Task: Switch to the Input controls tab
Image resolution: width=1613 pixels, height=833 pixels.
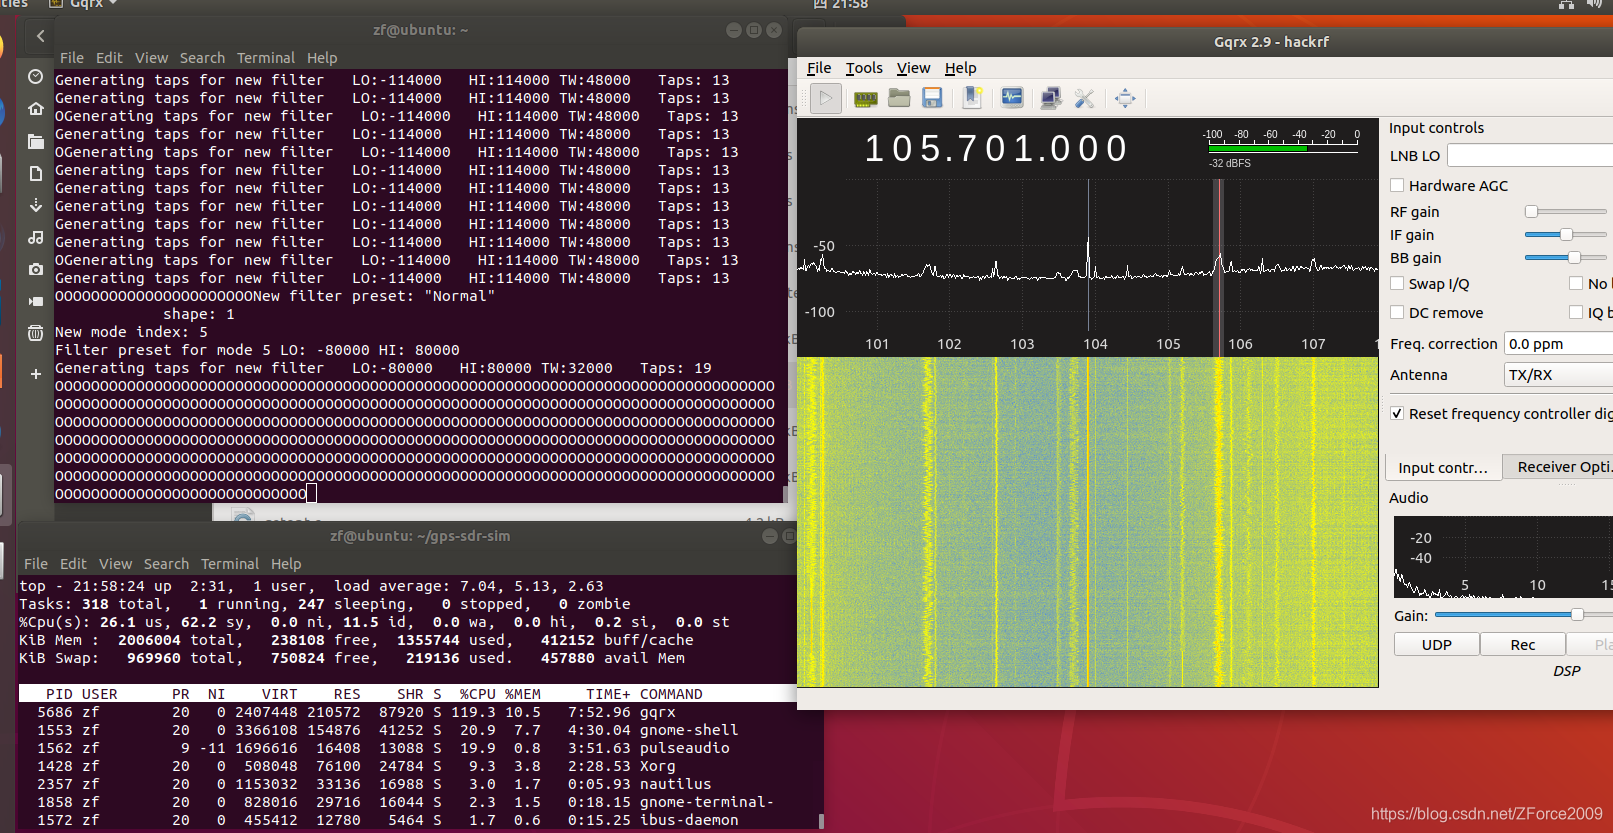Action: point(1443,467)
